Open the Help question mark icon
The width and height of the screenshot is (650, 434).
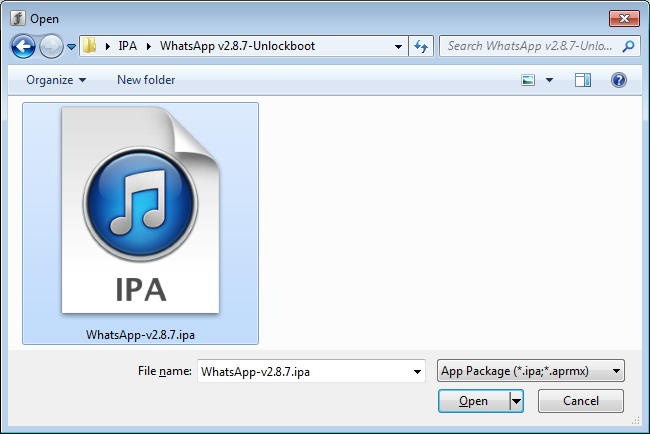619,79
